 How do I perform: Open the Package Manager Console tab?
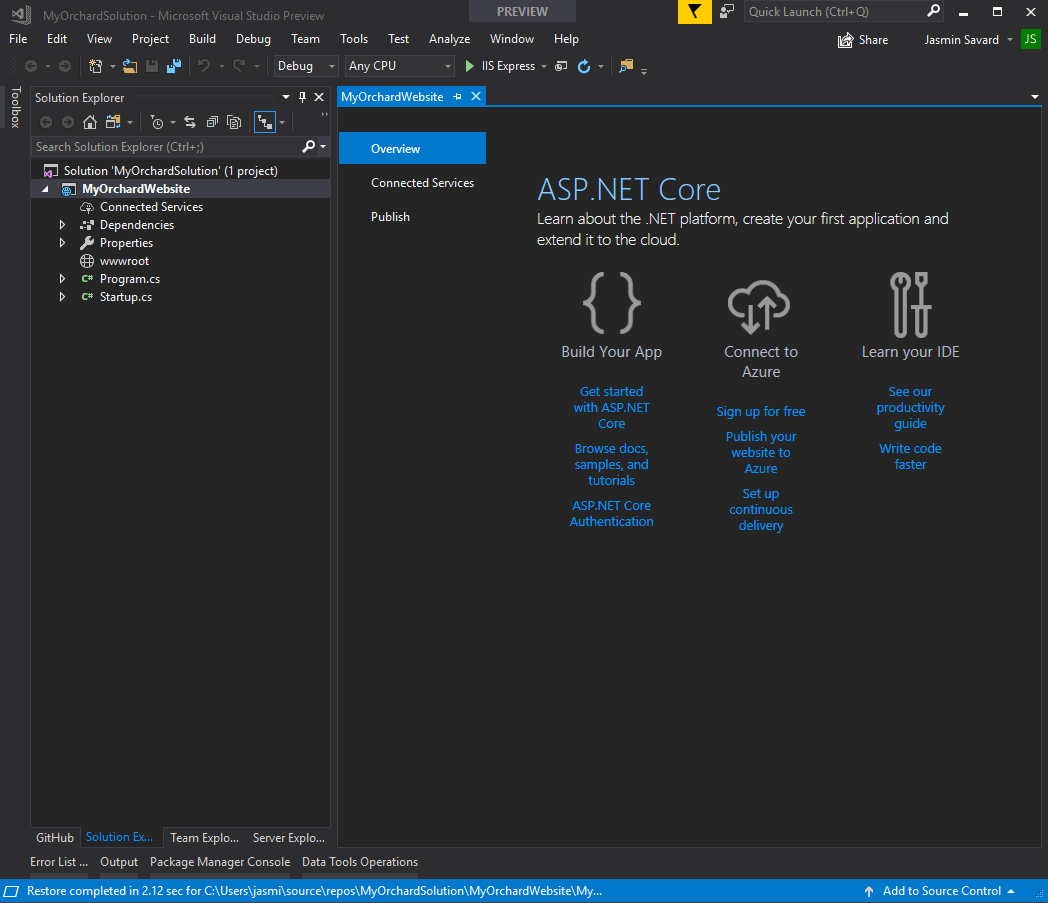[220, 862]
